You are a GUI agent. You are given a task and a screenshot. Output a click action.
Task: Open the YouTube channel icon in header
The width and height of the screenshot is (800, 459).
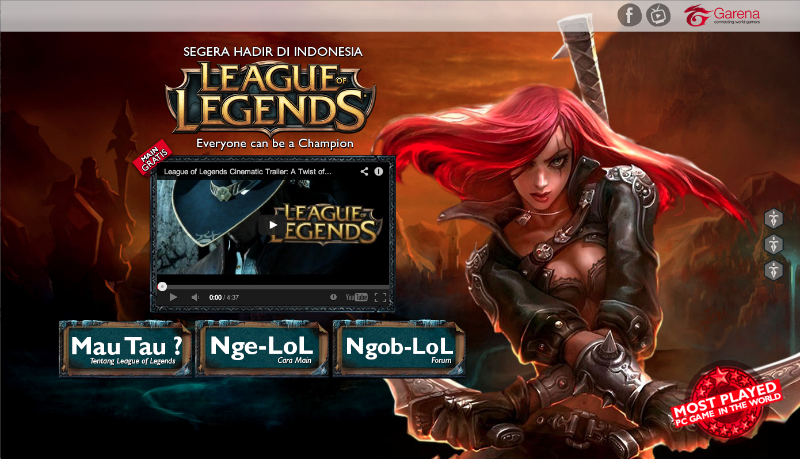click(x=659, y=15)
